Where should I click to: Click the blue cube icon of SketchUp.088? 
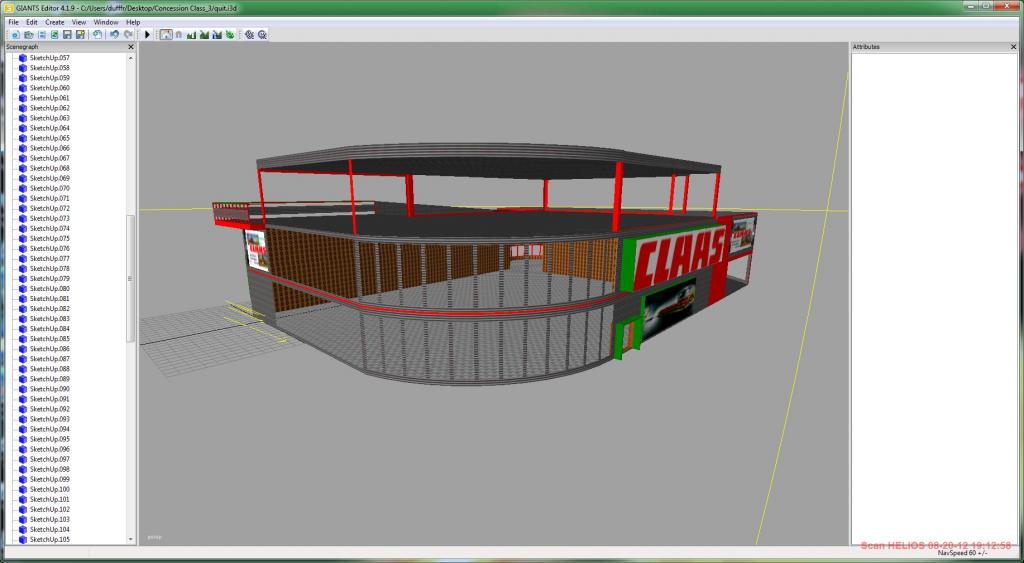click(23, 368)
